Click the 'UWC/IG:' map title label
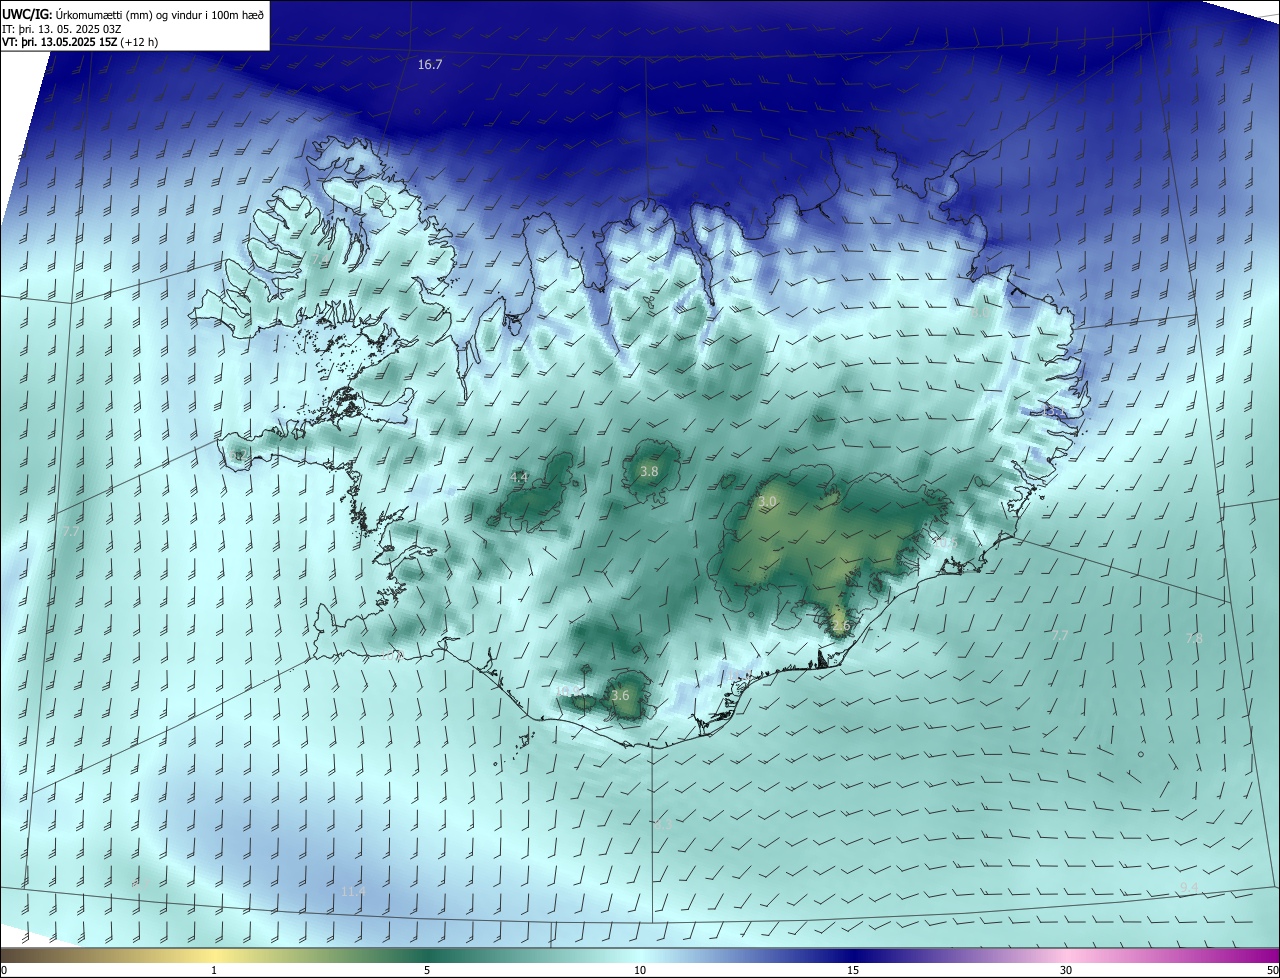 click(x=27, y=14)
